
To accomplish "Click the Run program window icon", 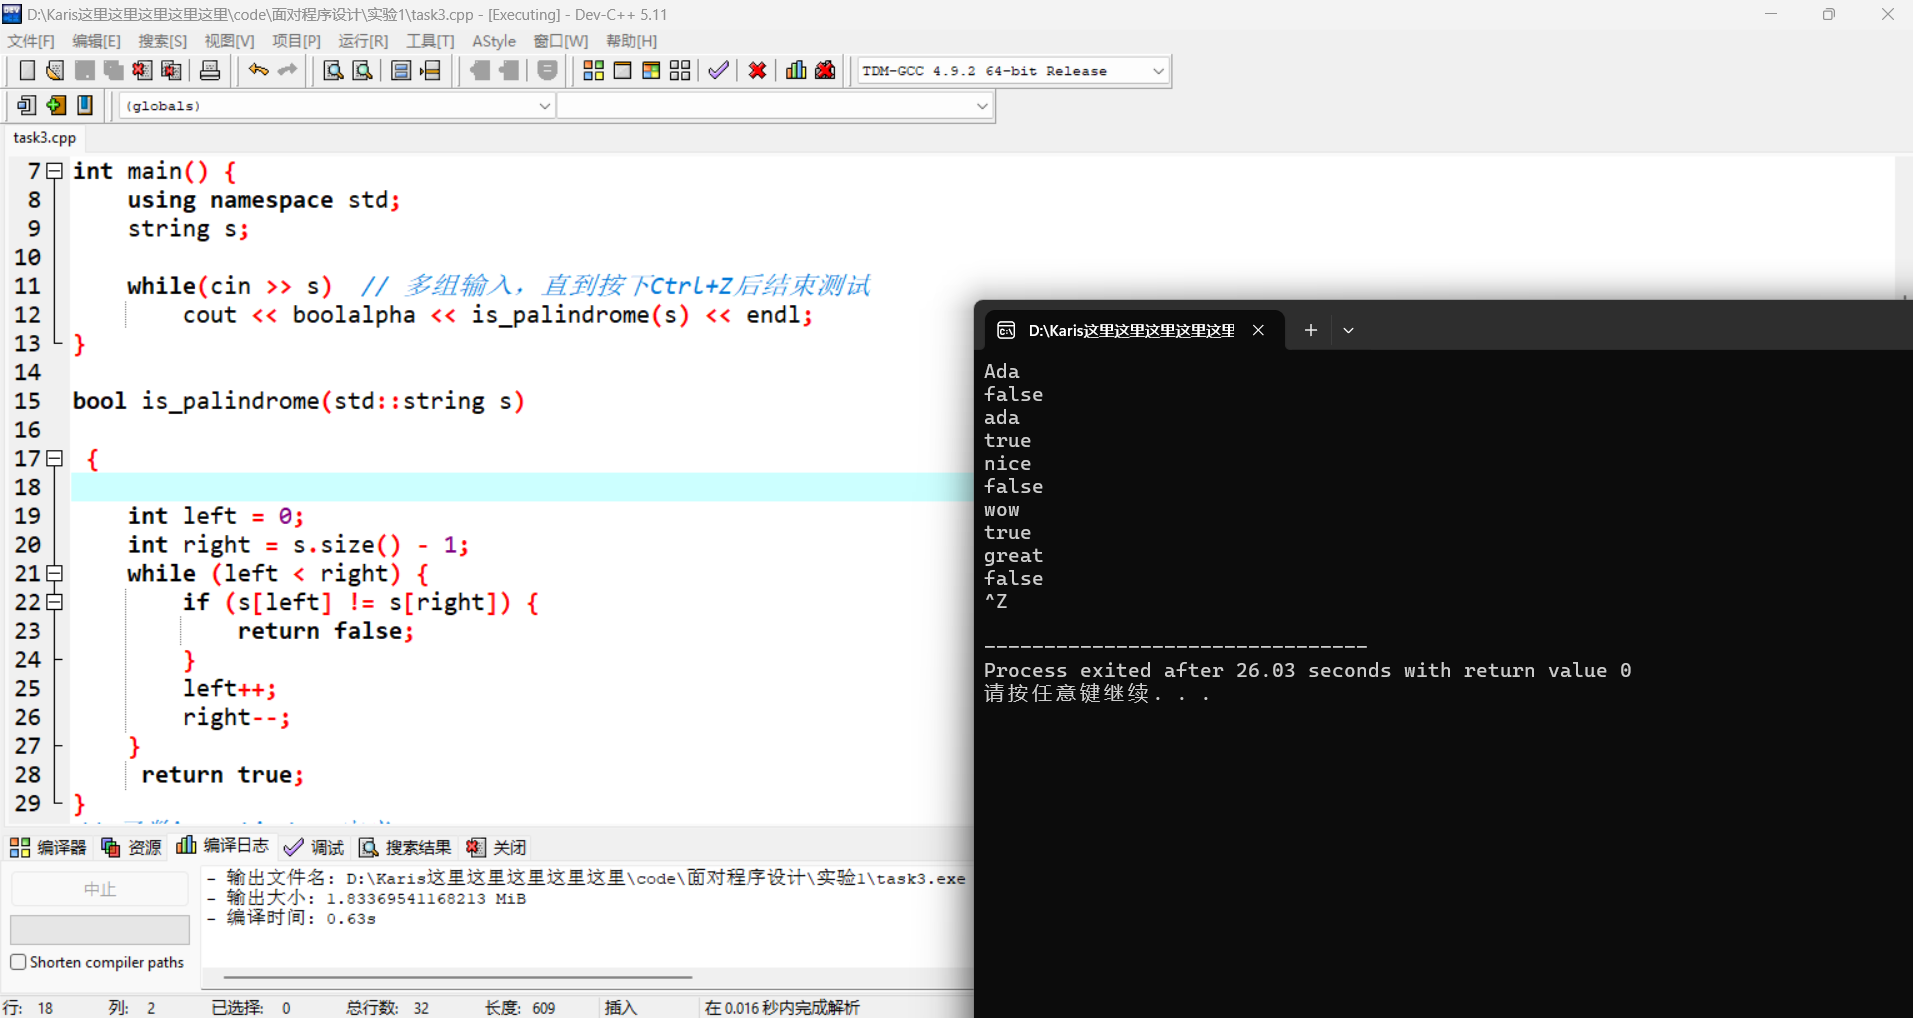I will tap(622, 70).
